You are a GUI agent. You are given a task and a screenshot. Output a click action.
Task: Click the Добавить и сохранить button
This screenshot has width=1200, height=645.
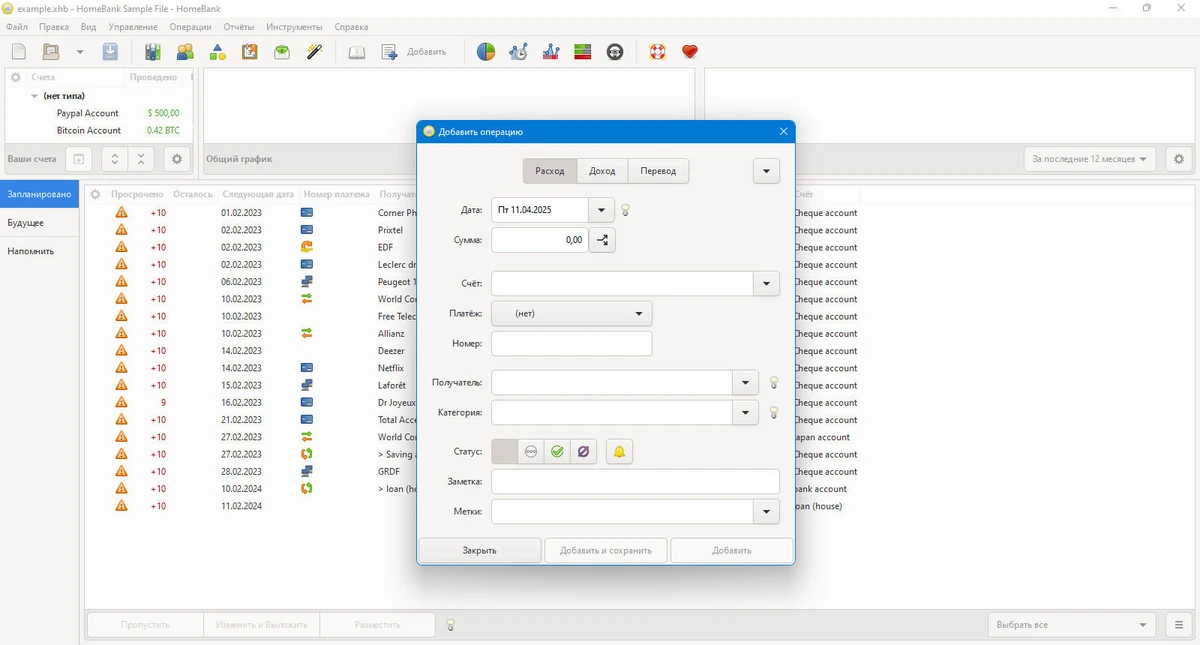[606, 550]
